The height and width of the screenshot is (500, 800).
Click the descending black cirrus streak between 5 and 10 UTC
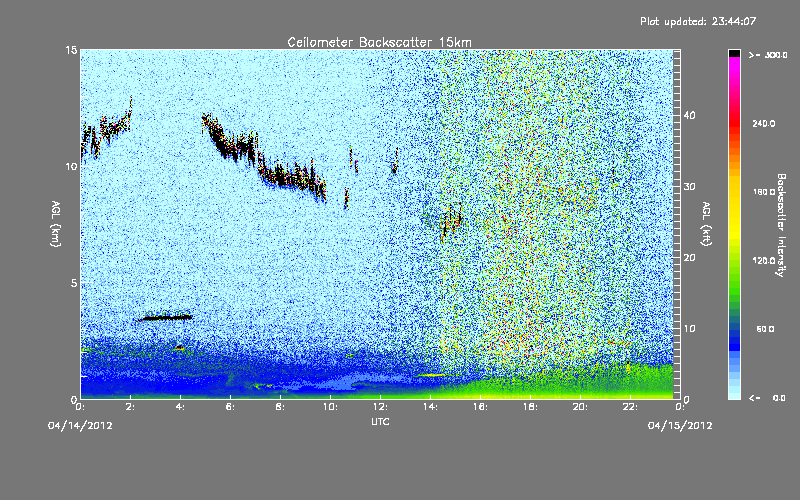pyautogui.click(x=263, y=159)
